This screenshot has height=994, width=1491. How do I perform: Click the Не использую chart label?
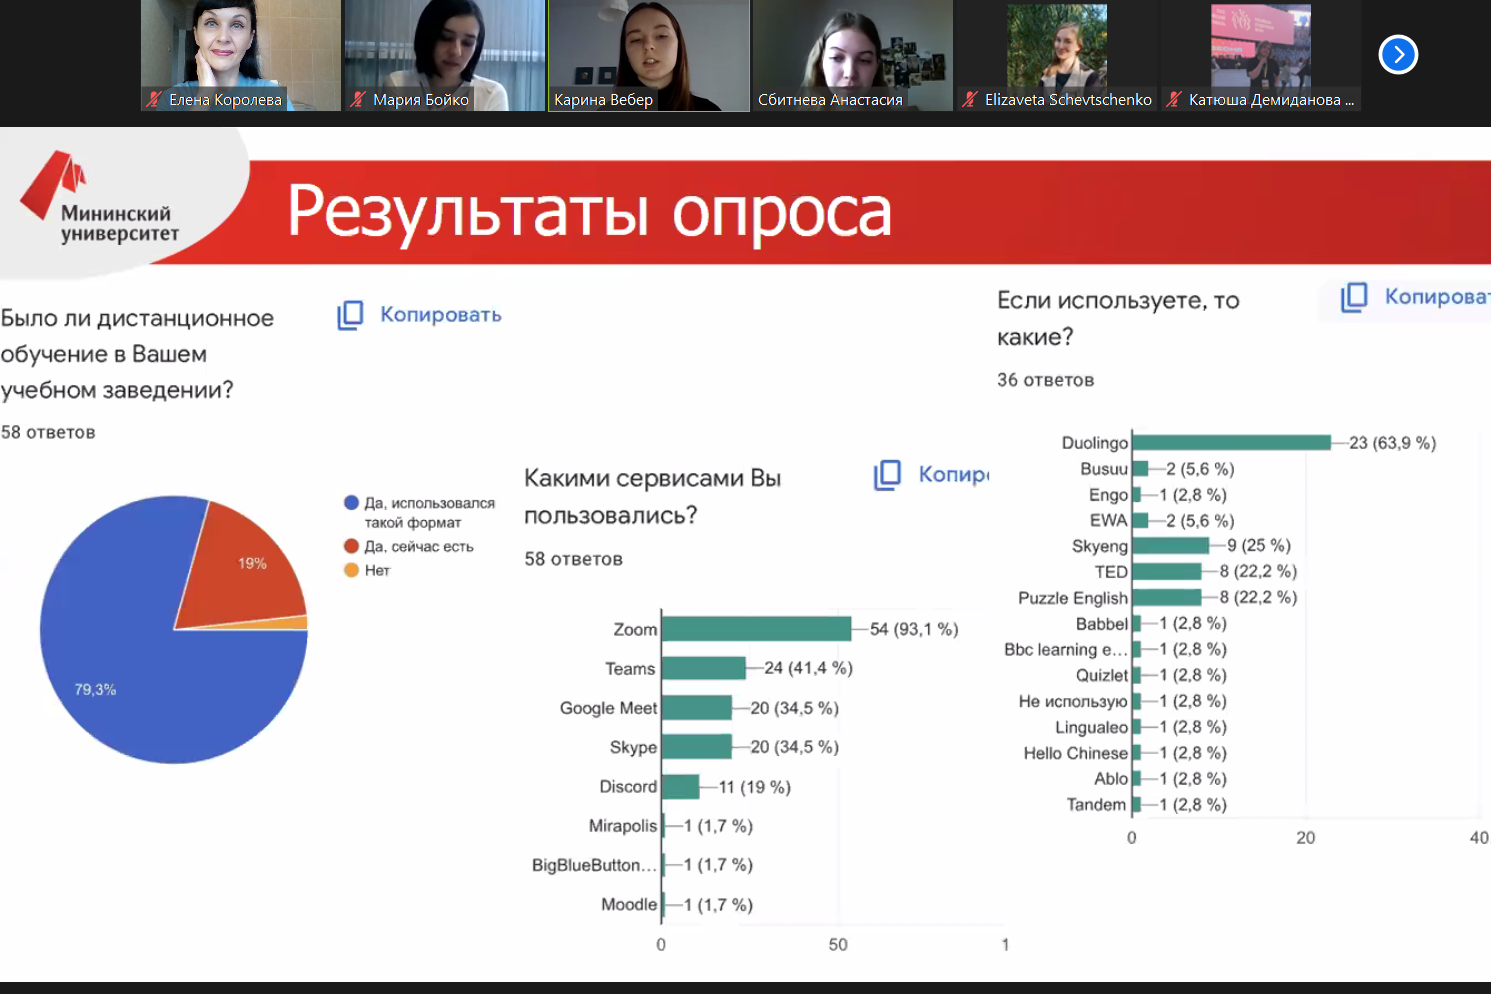point(1073,701)
